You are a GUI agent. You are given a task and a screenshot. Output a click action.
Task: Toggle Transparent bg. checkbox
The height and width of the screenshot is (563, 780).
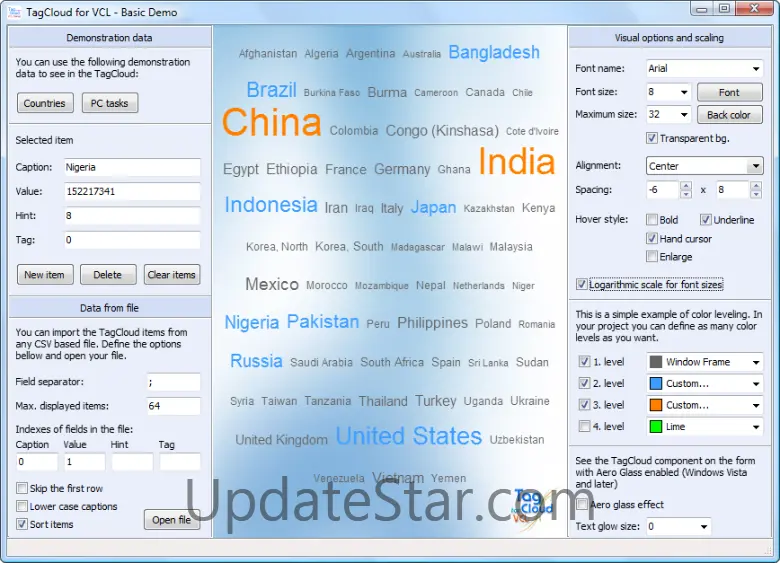[652, 138]
